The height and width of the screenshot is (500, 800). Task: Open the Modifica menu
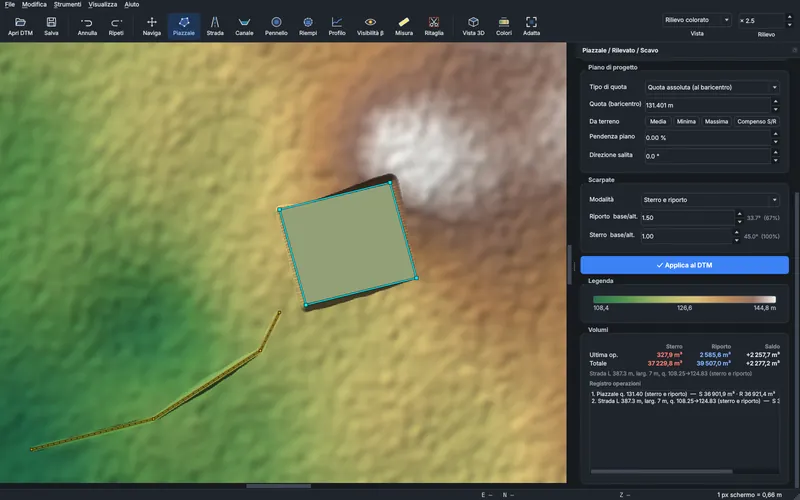(34, 5)
